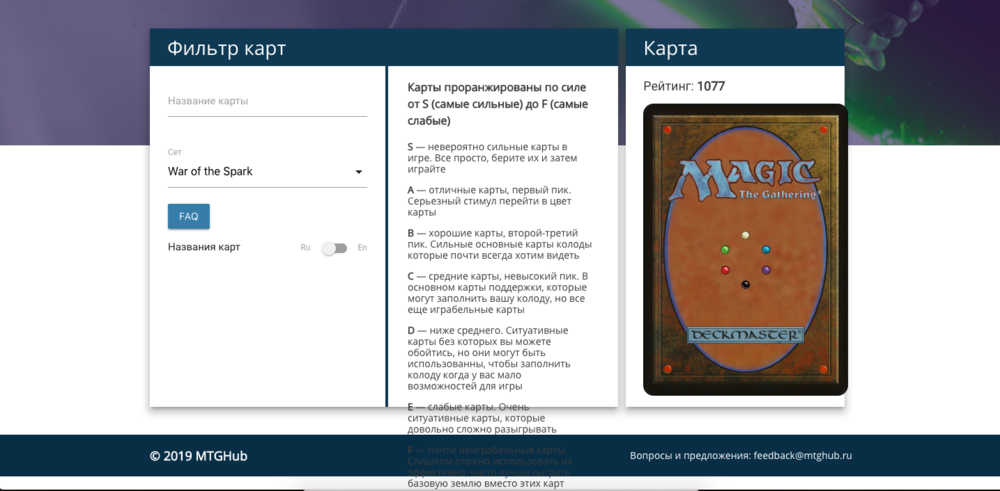Click the black mana dot on the card
The height and width of the screenshot is (491, 1000).
tap(745, 284)
